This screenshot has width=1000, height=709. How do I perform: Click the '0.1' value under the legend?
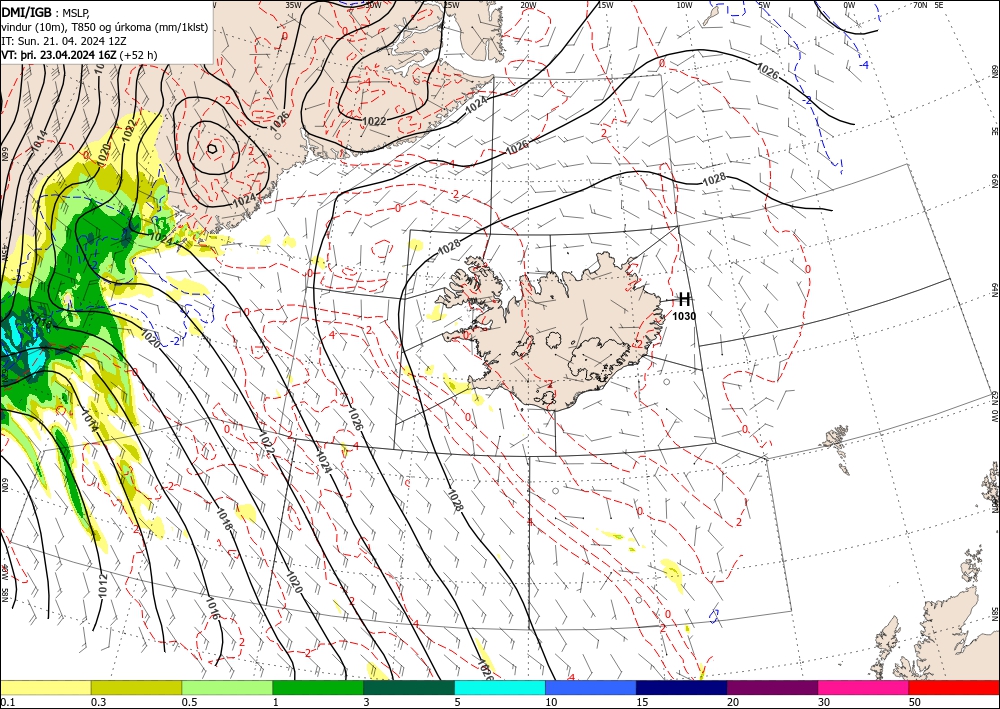[6, 702]
